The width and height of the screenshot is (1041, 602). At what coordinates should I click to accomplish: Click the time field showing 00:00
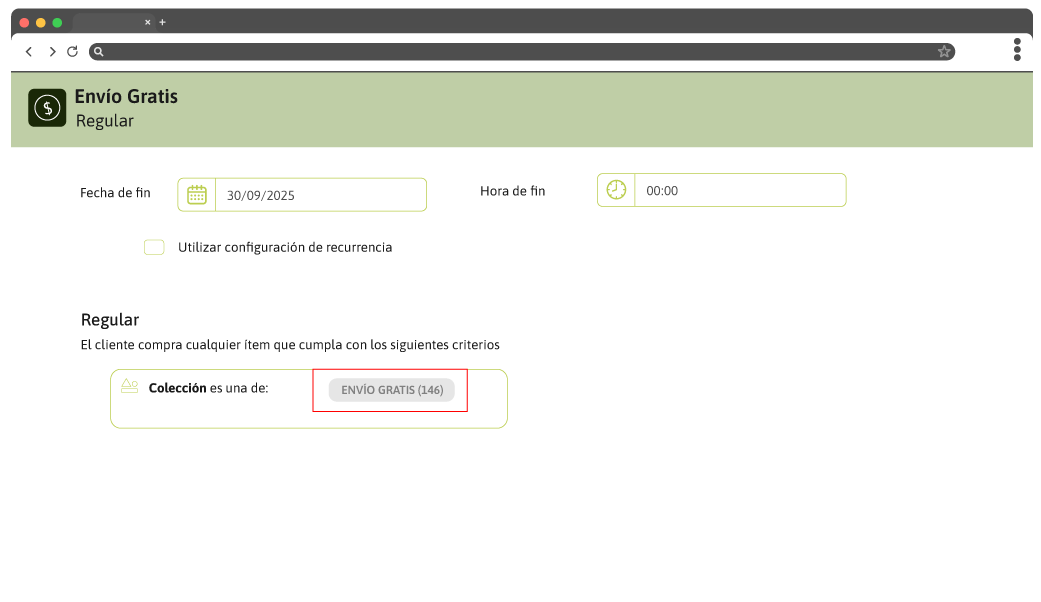(740, 190)
